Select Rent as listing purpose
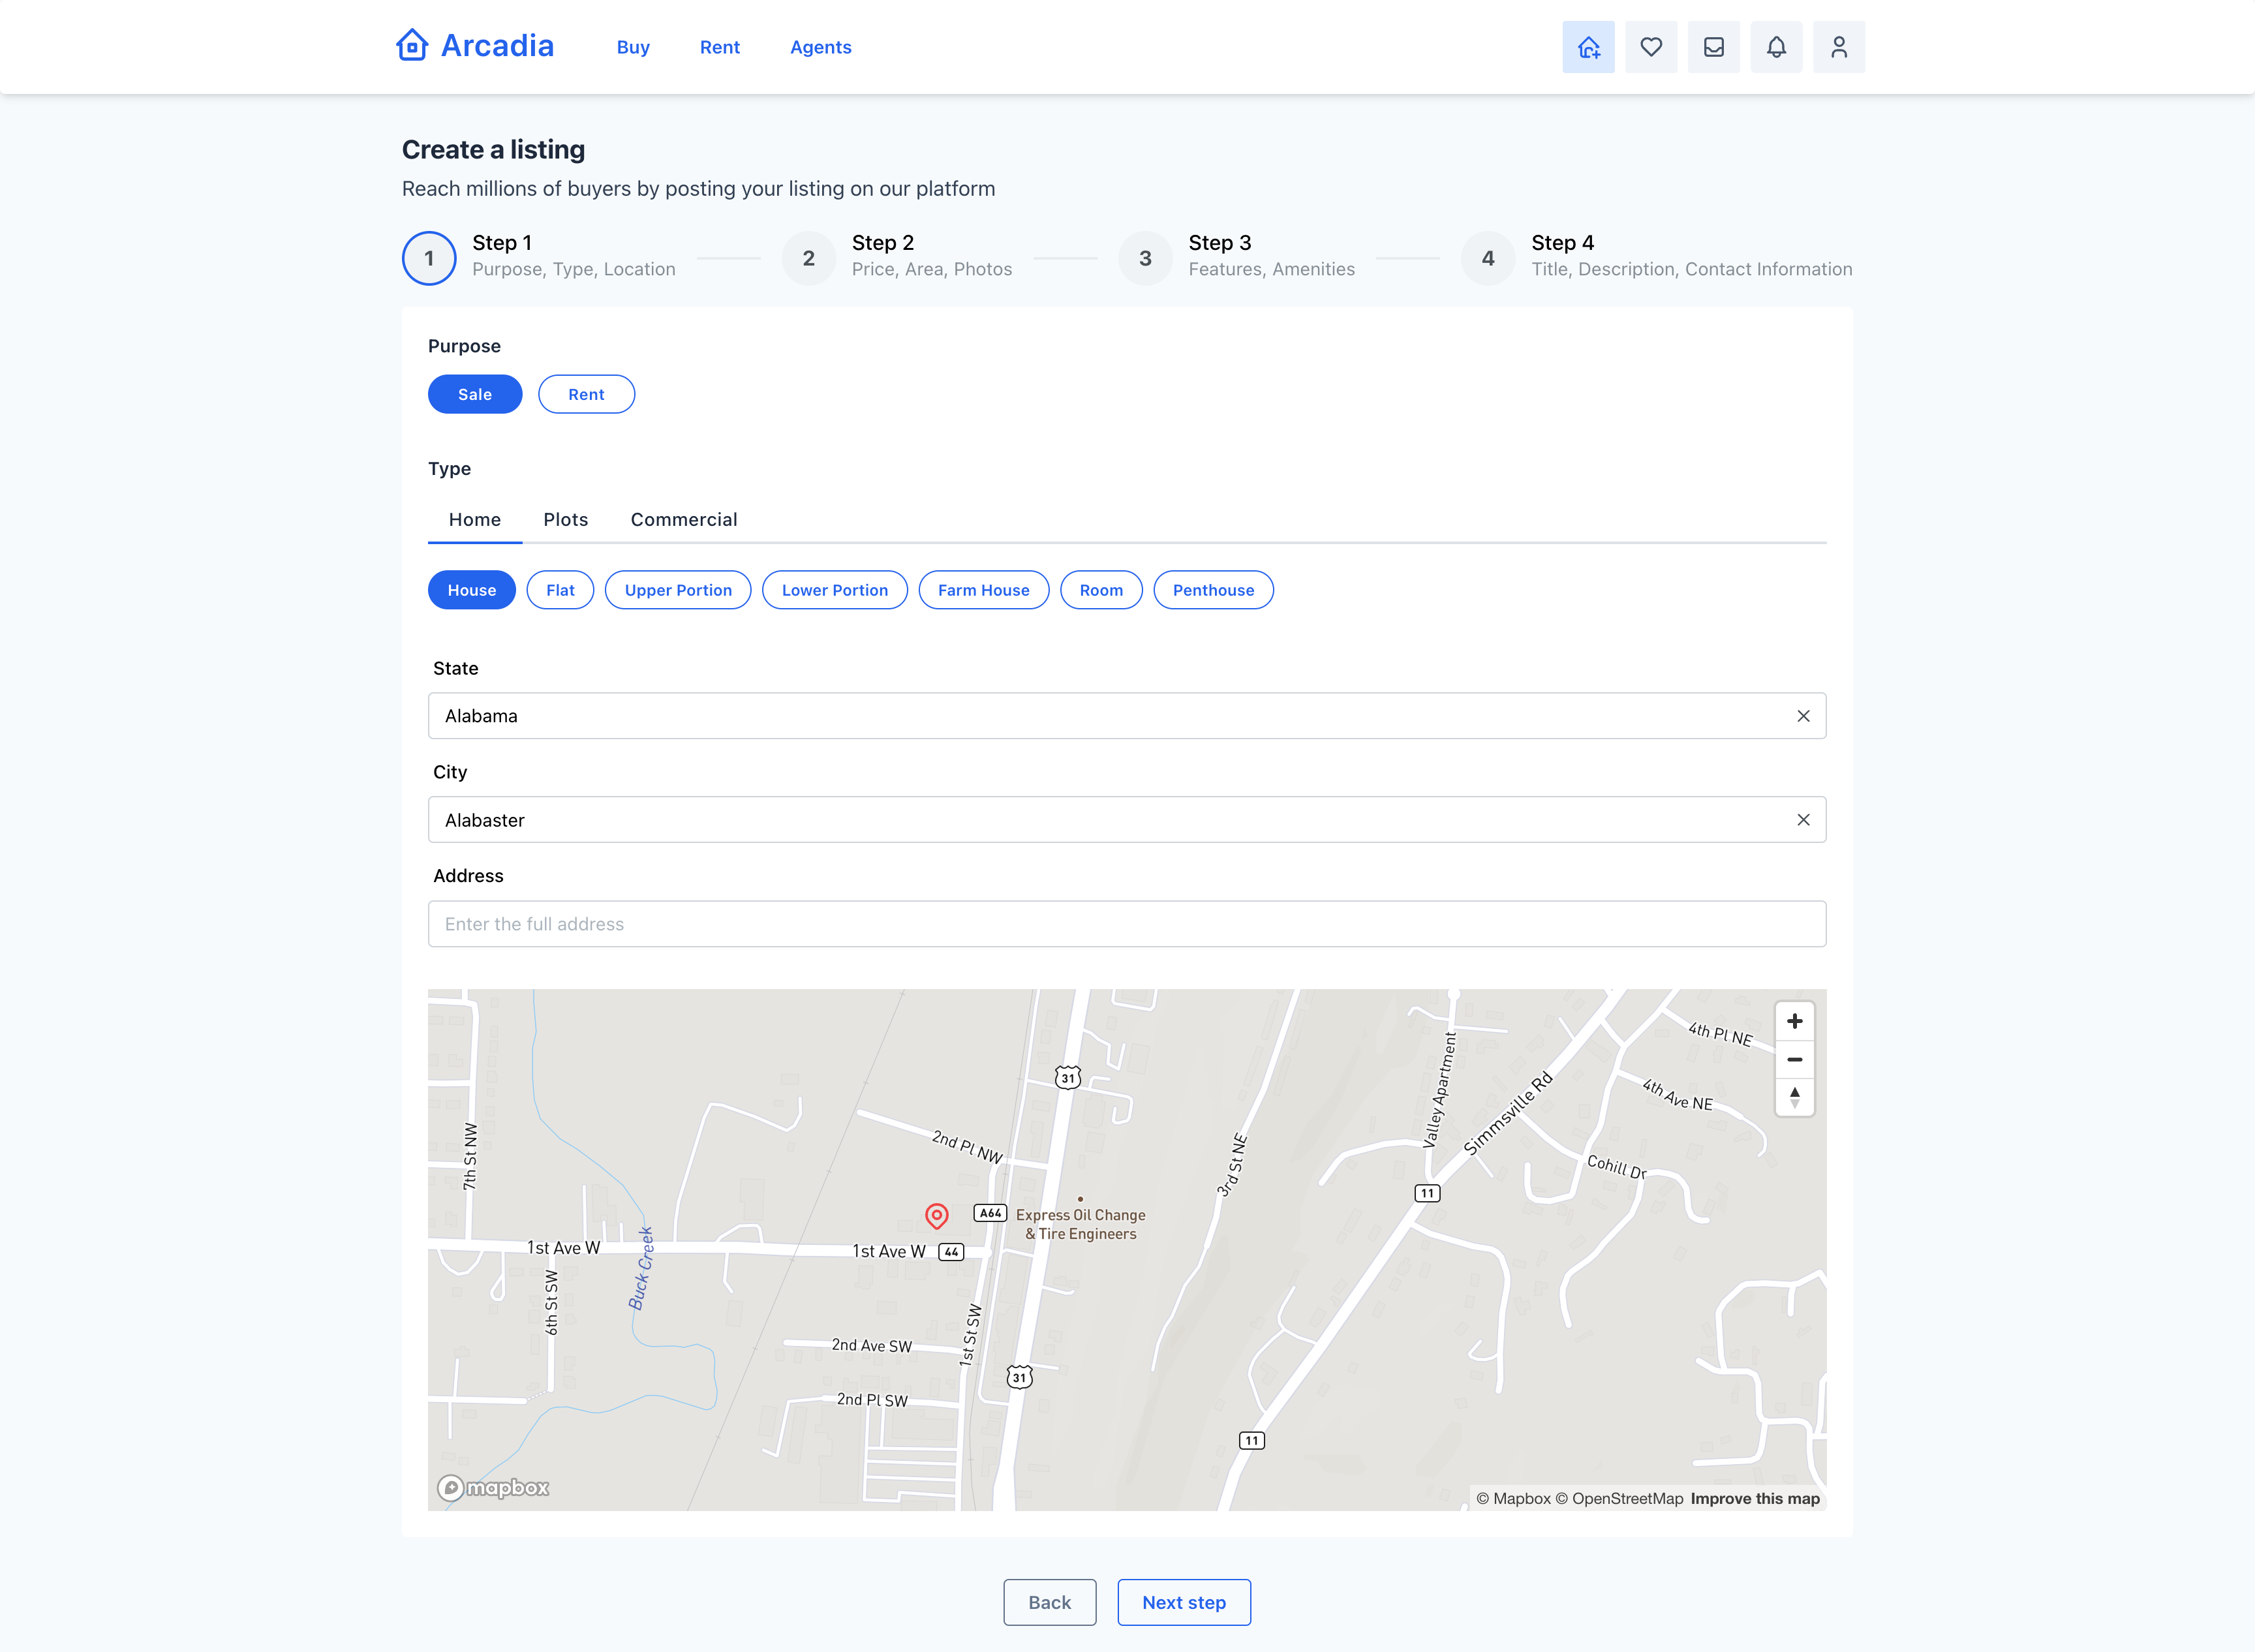This screenshot has width=2255, height=1652. 586,394
